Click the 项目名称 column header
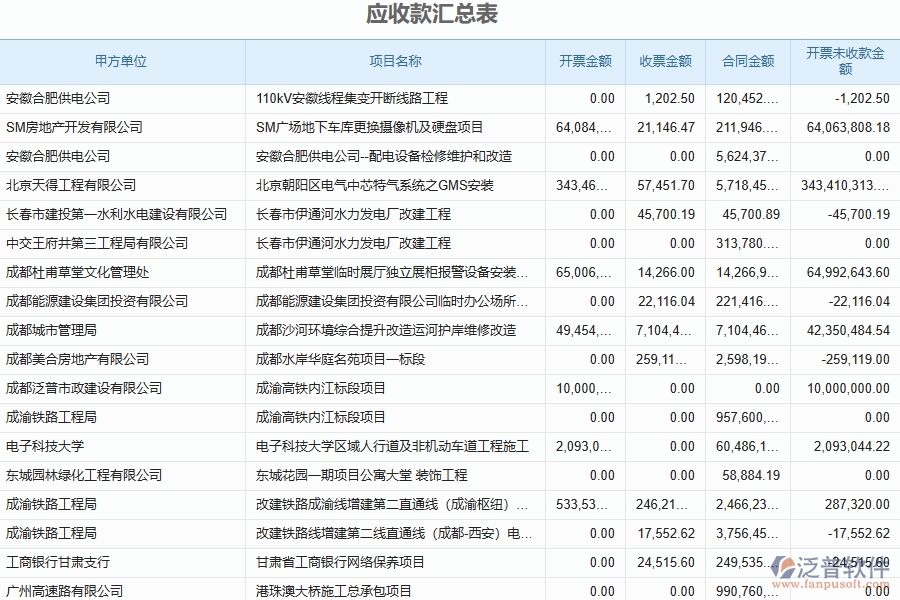 [396, 61]
